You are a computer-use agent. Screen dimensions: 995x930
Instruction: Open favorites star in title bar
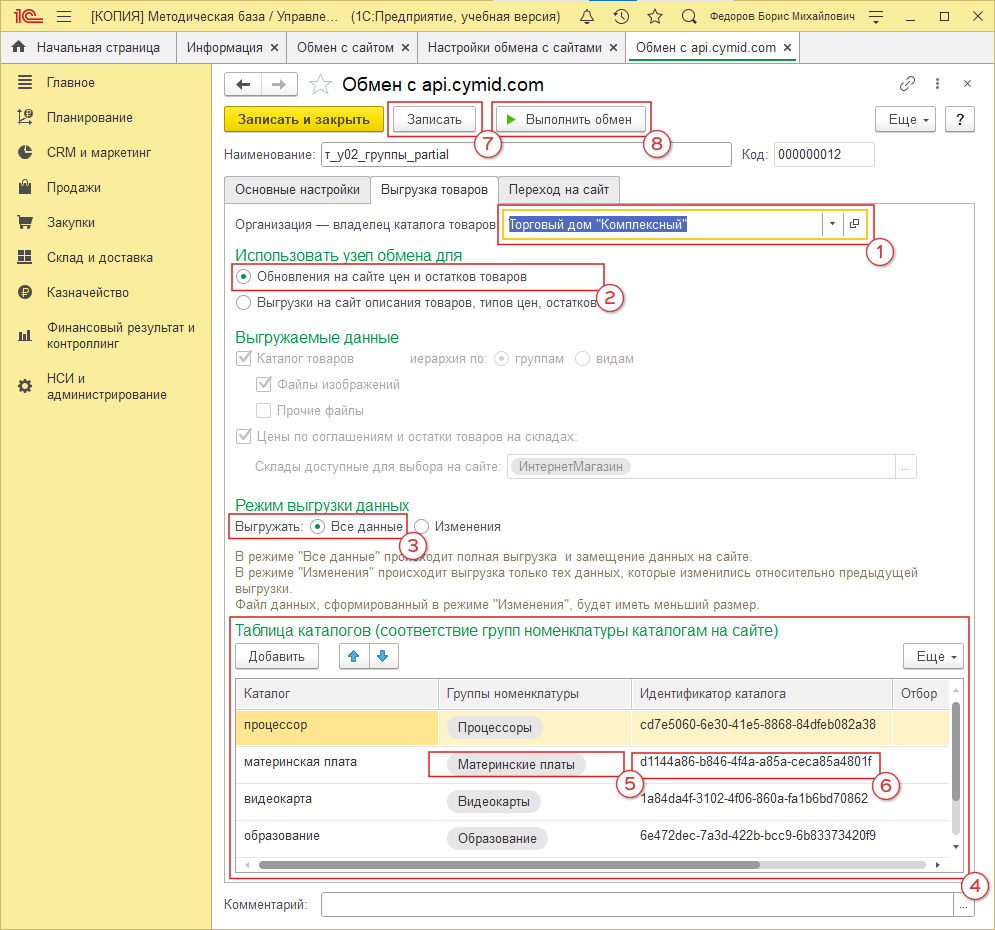pos(654,17)
